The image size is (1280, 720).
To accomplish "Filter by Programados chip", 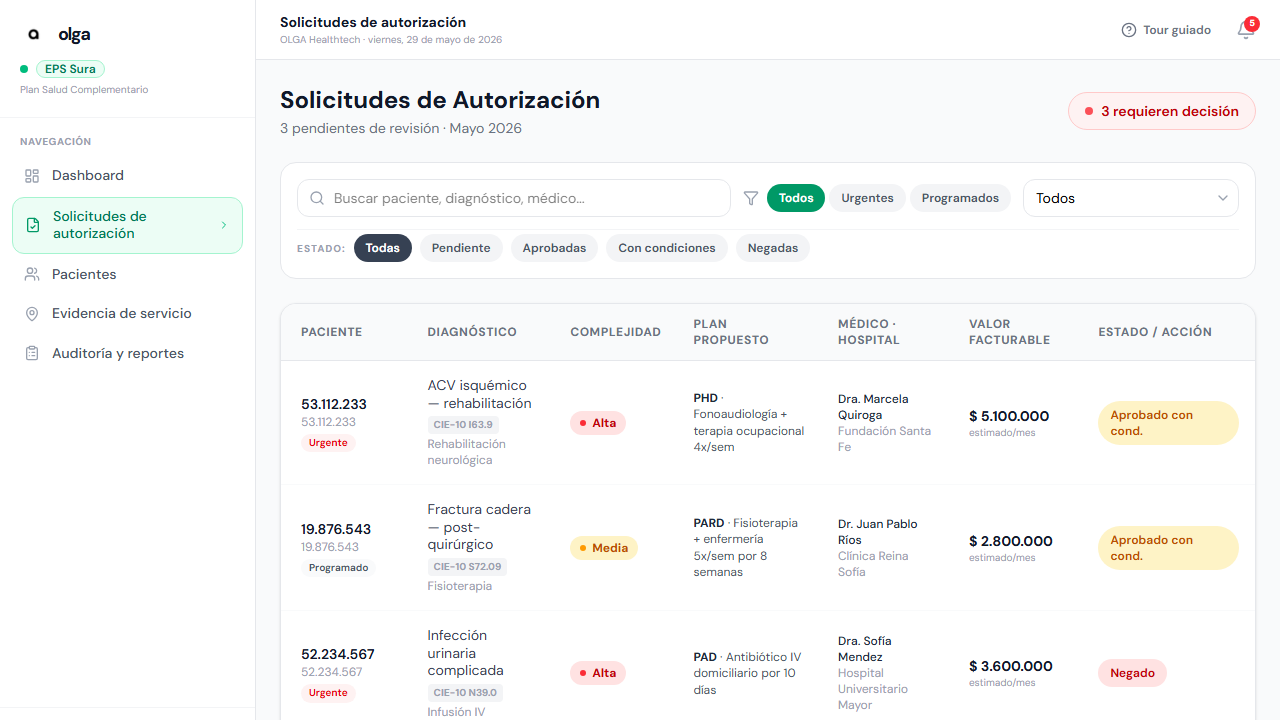I will pyautogui.click(x=960, y=198).
